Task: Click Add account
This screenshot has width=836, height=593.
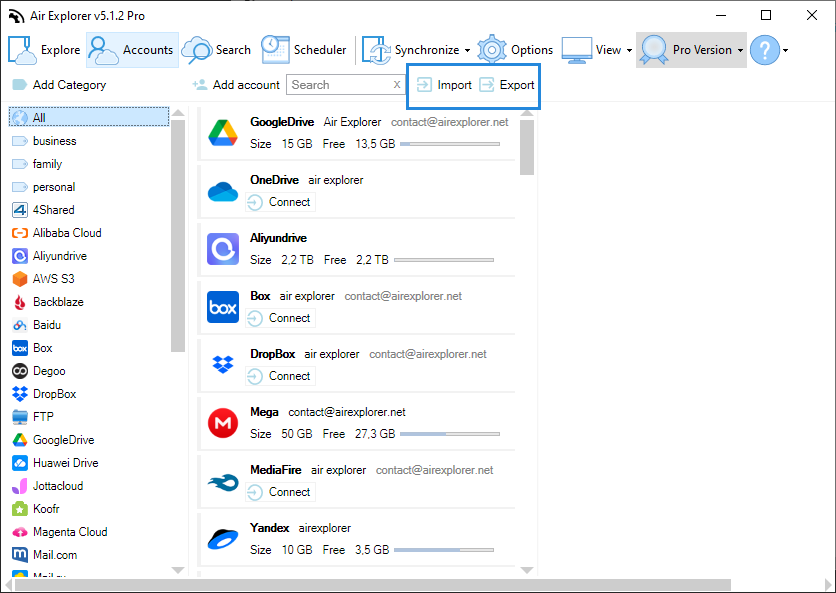Action: [x=236, y=85]
